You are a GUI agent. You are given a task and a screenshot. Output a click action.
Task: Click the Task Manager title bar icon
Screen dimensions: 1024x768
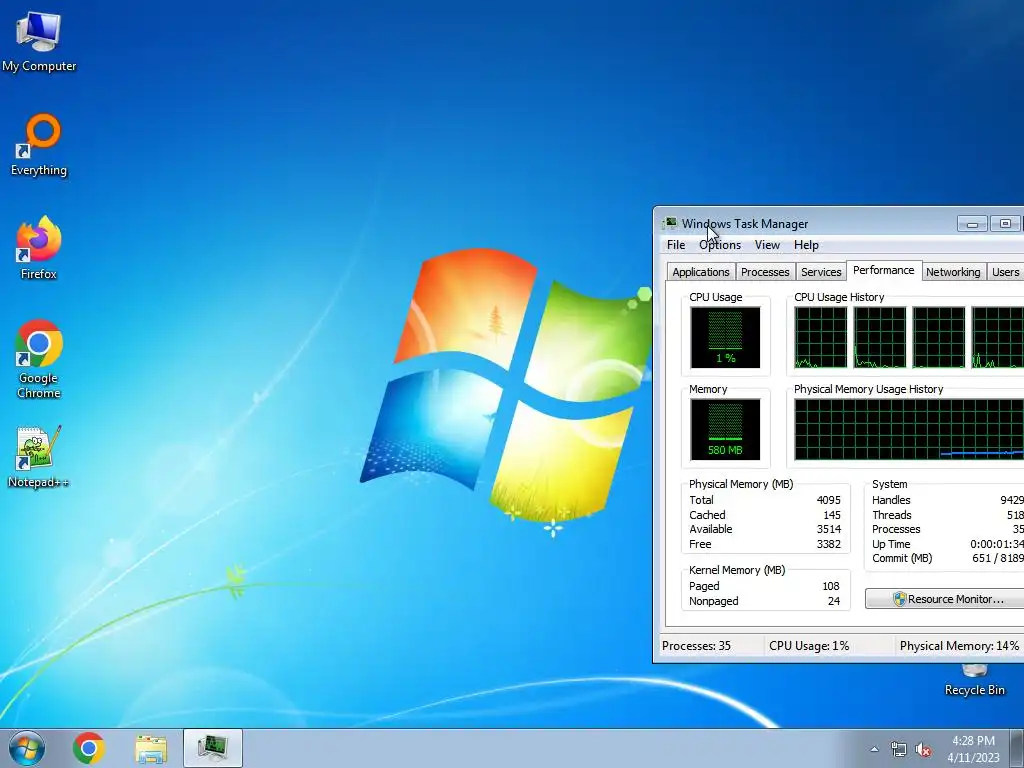(x=670, y=223)
